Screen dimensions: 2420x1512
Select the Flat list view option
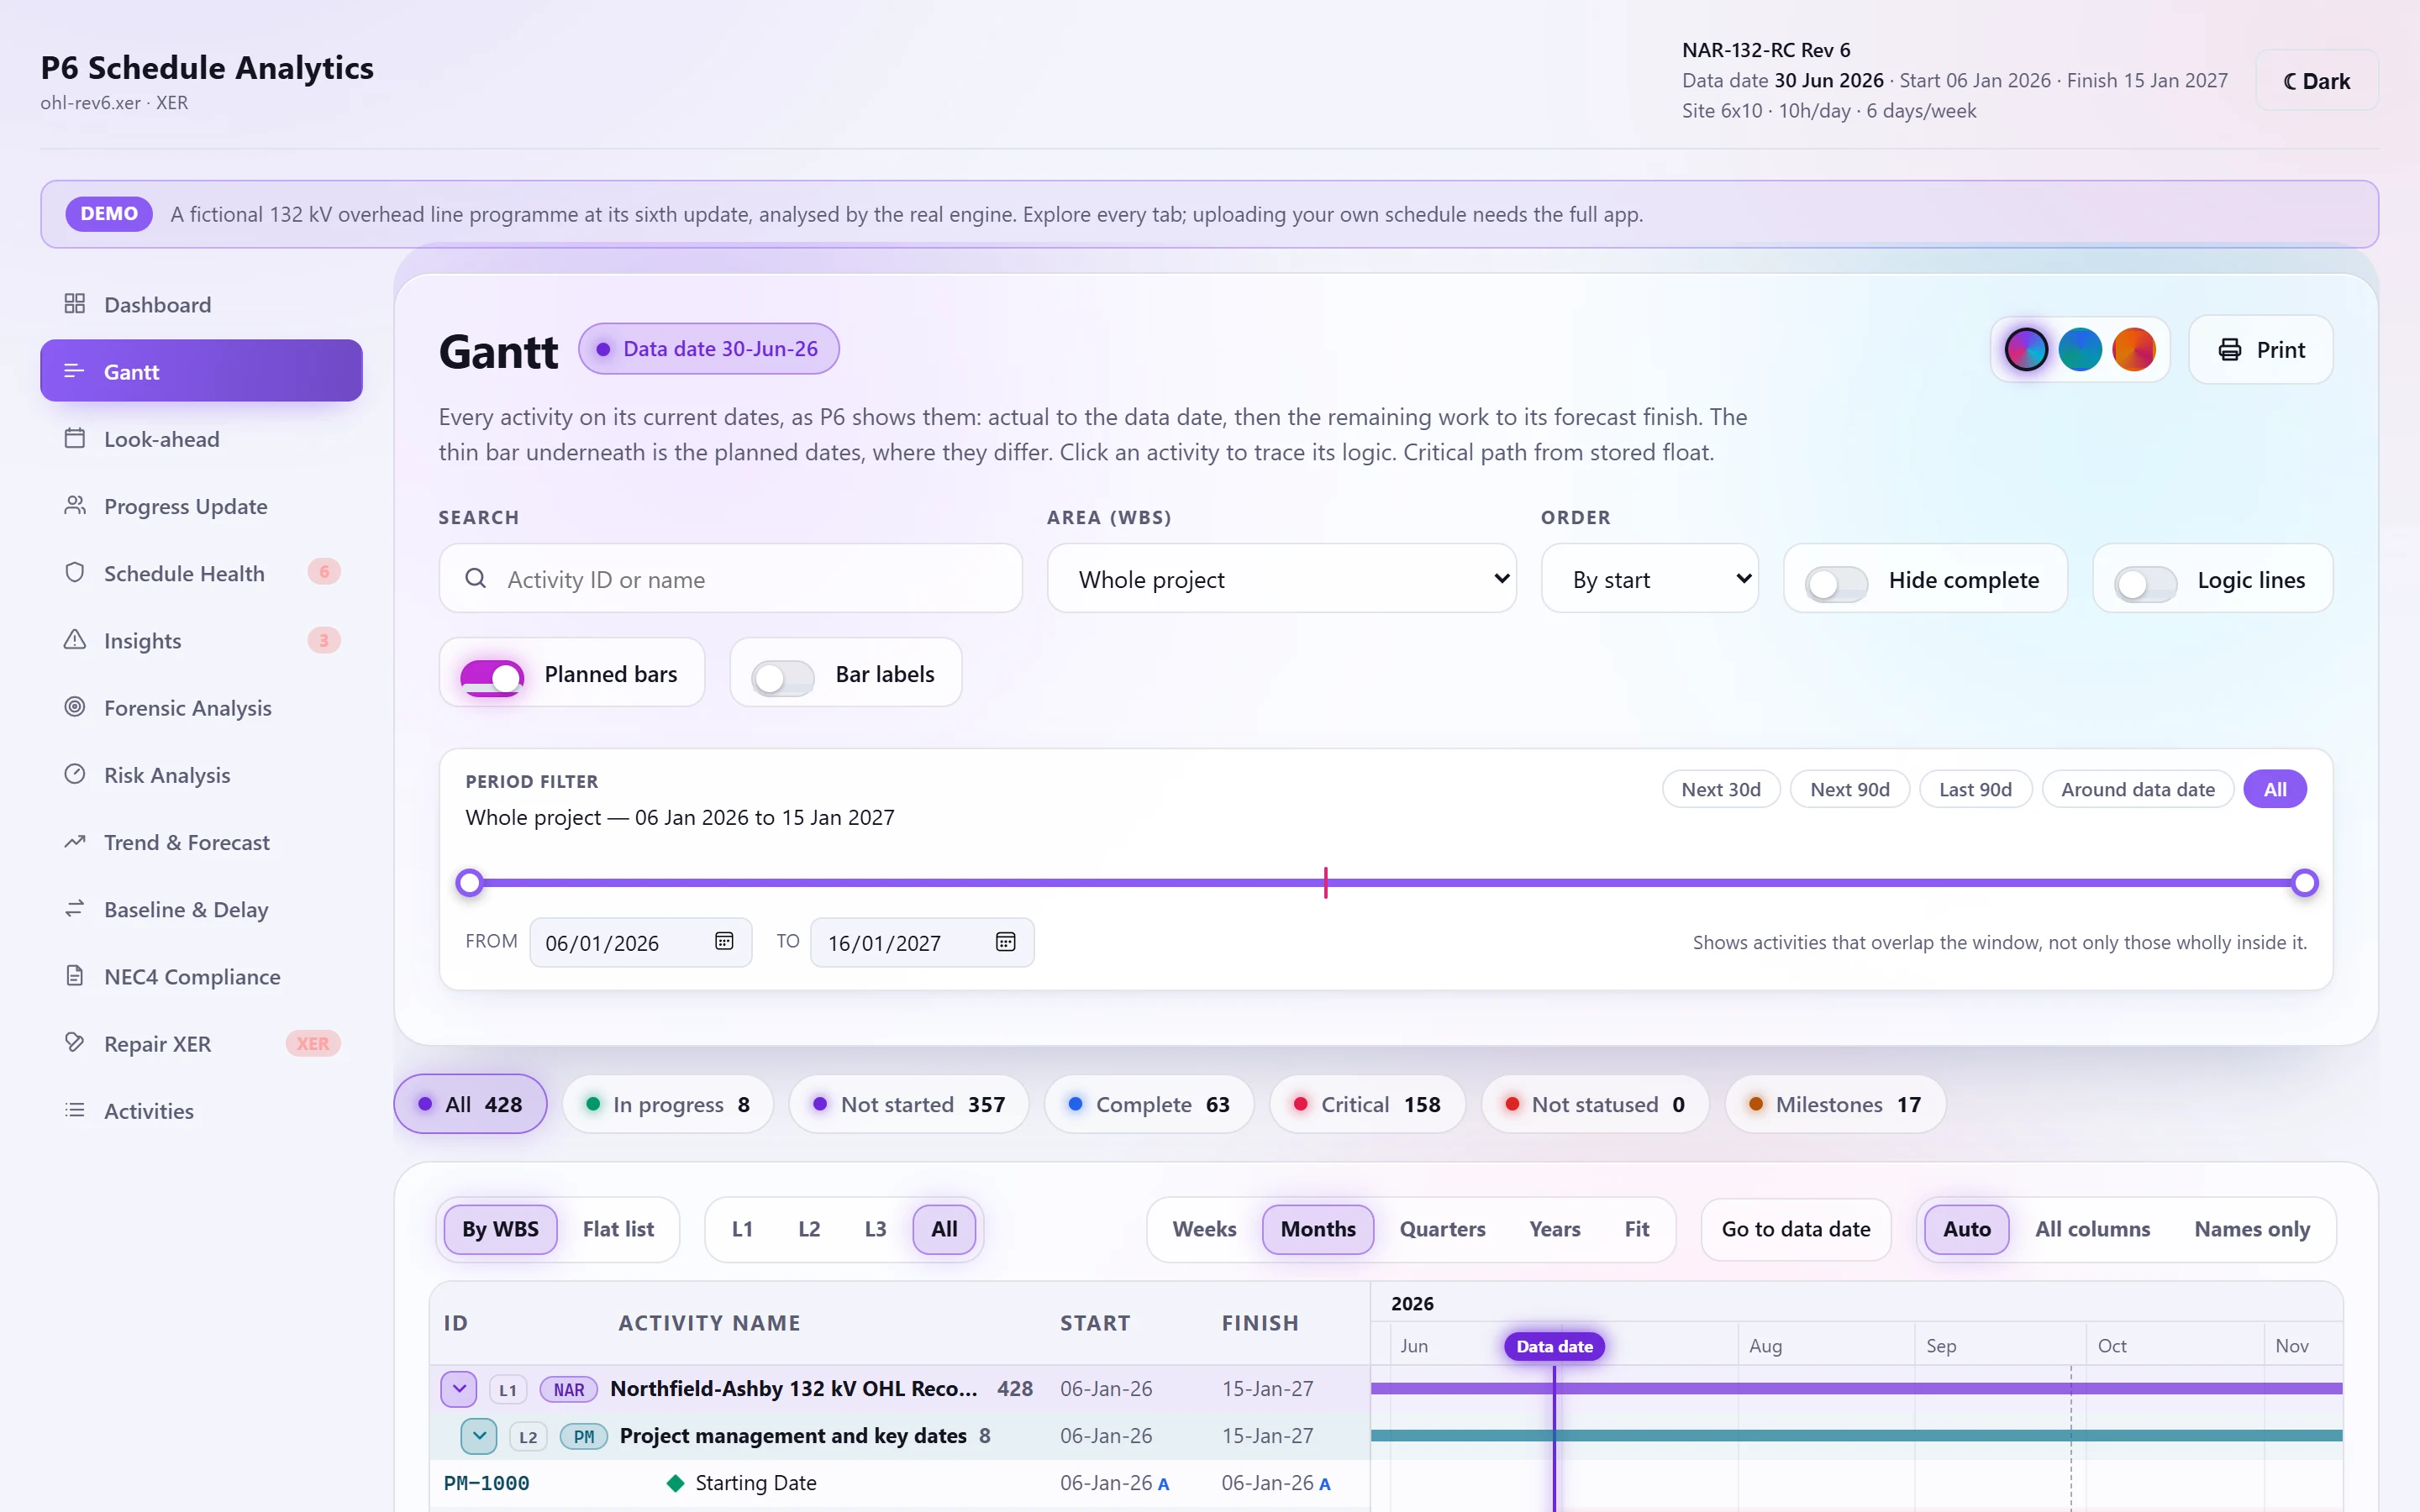pos(618,1229)
